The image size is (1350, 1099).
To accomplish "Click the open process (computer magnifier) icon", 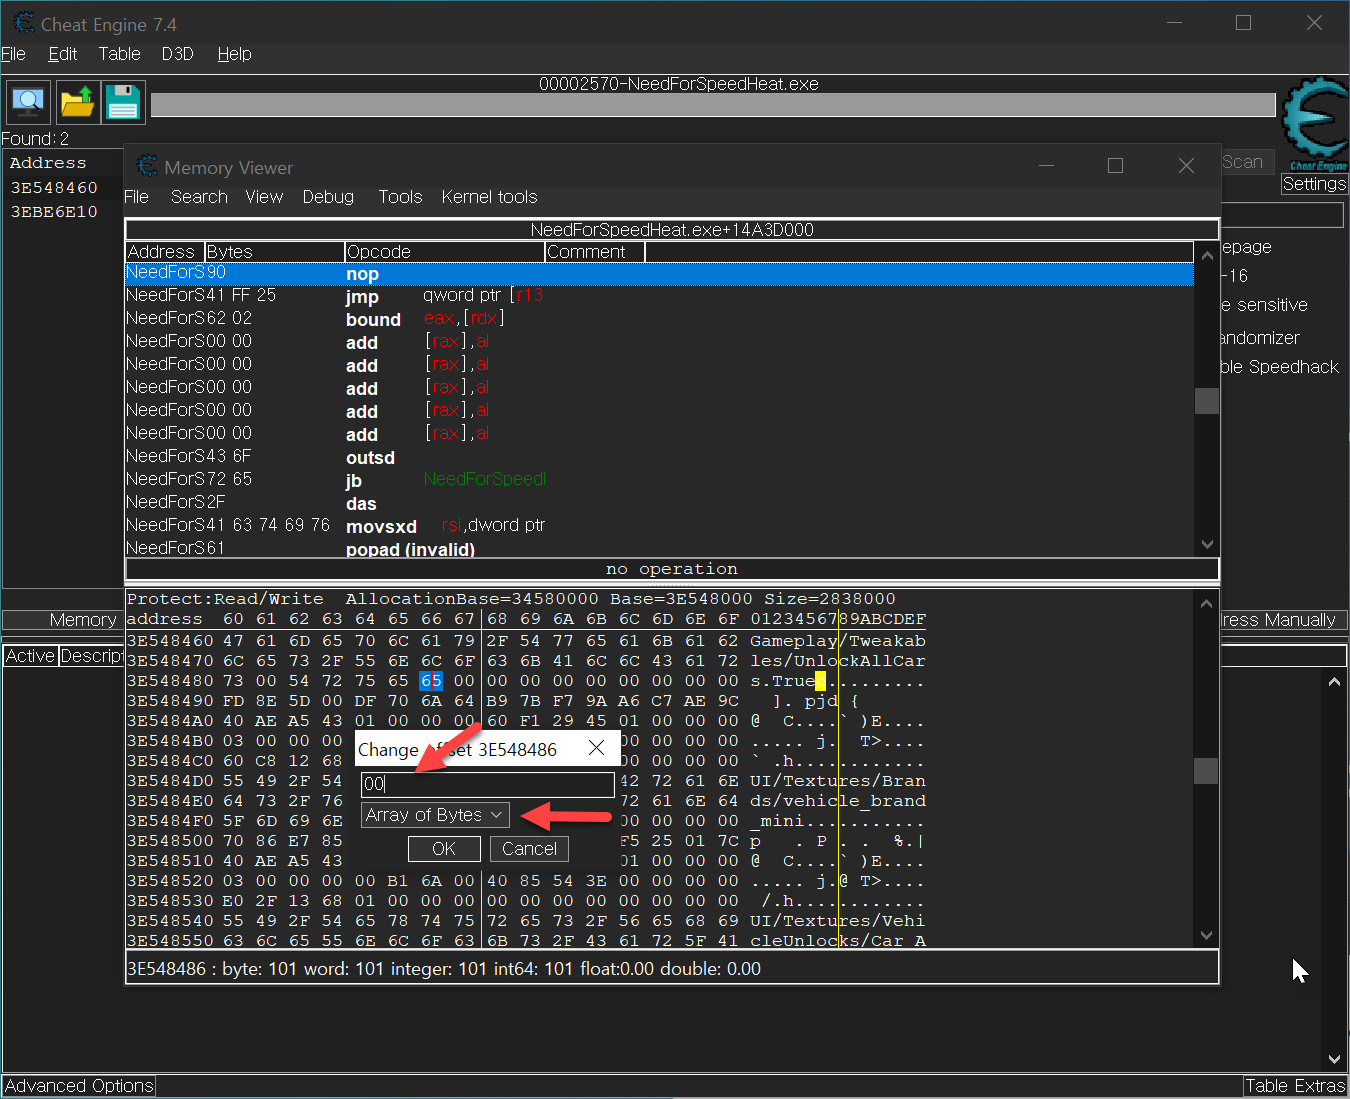I will tap(28, 102).
